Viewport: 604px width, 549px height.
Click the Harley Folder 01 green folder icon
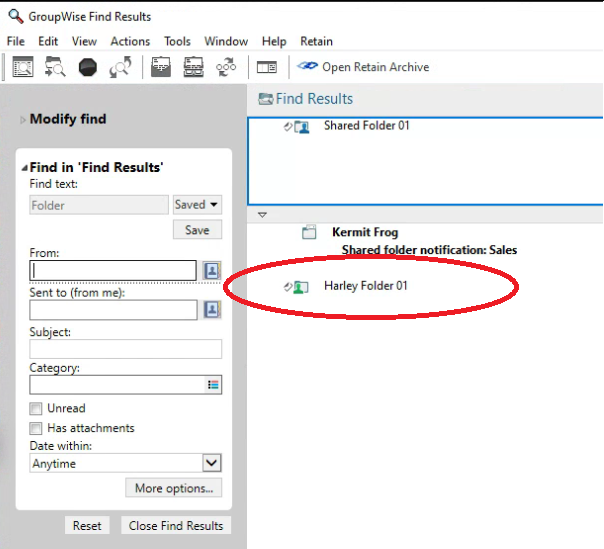(x=300, y=287)
